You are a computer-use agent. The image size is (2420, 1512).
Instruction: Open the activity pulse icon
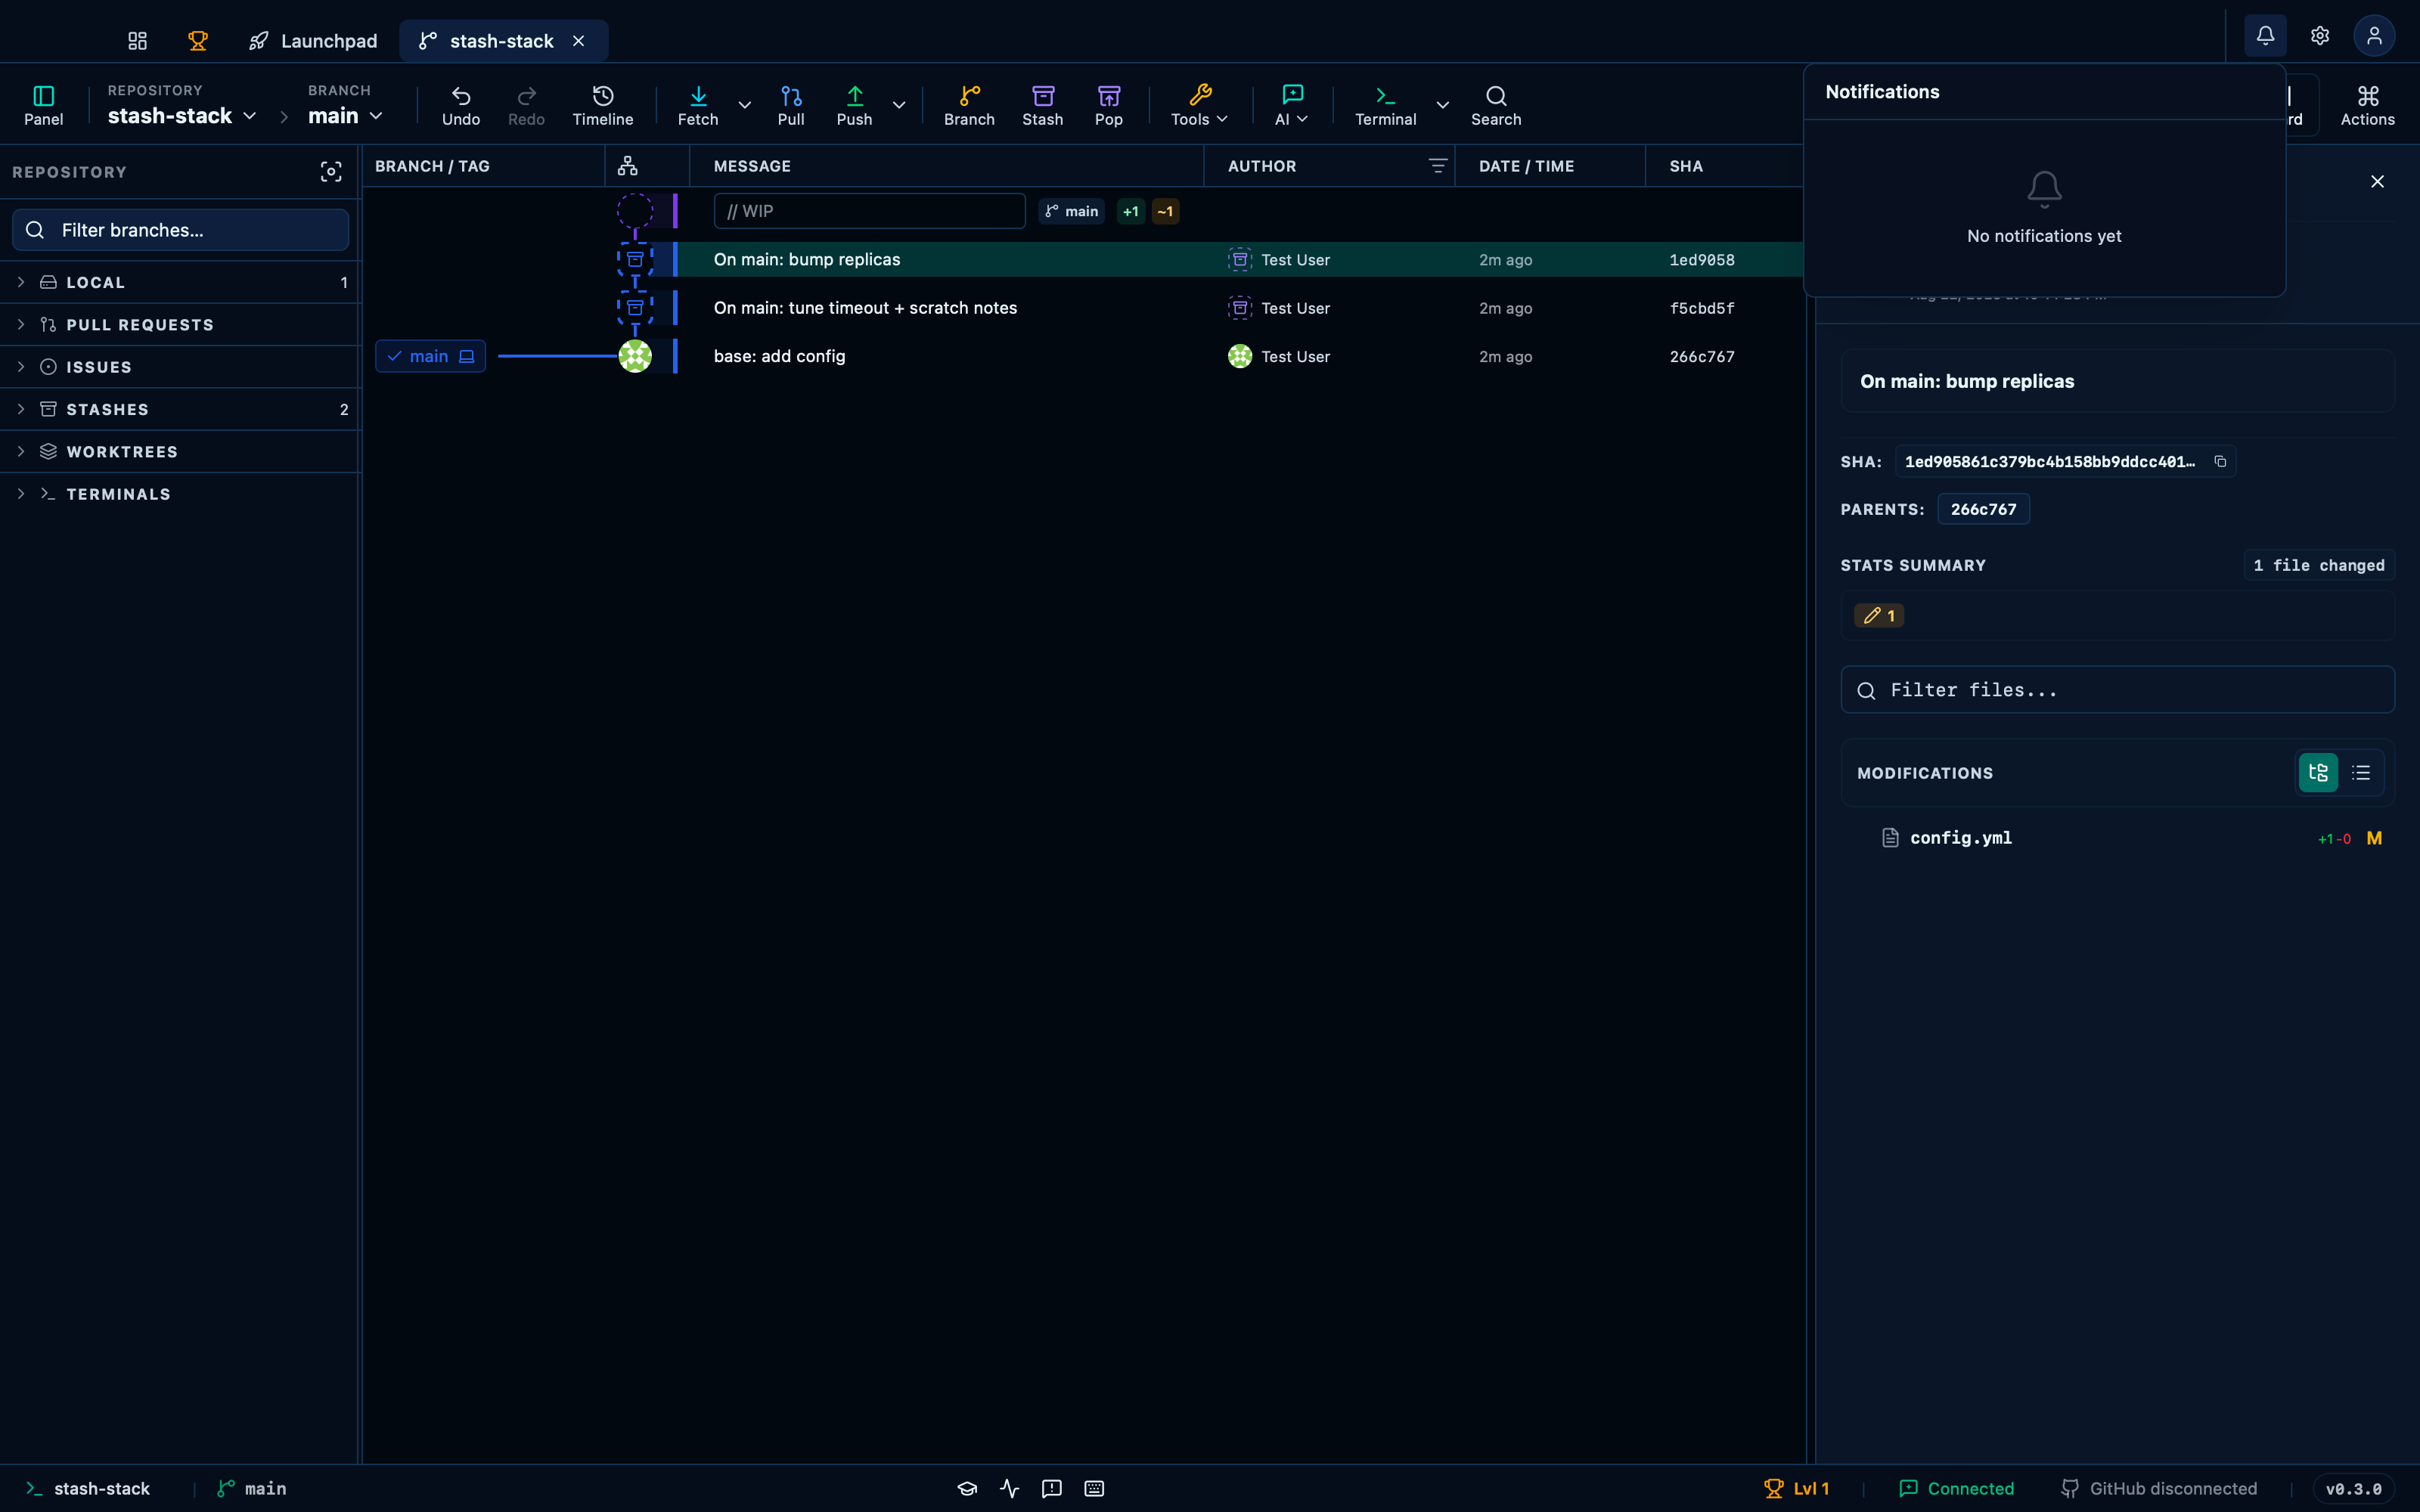click(x=1009, y=1488)
